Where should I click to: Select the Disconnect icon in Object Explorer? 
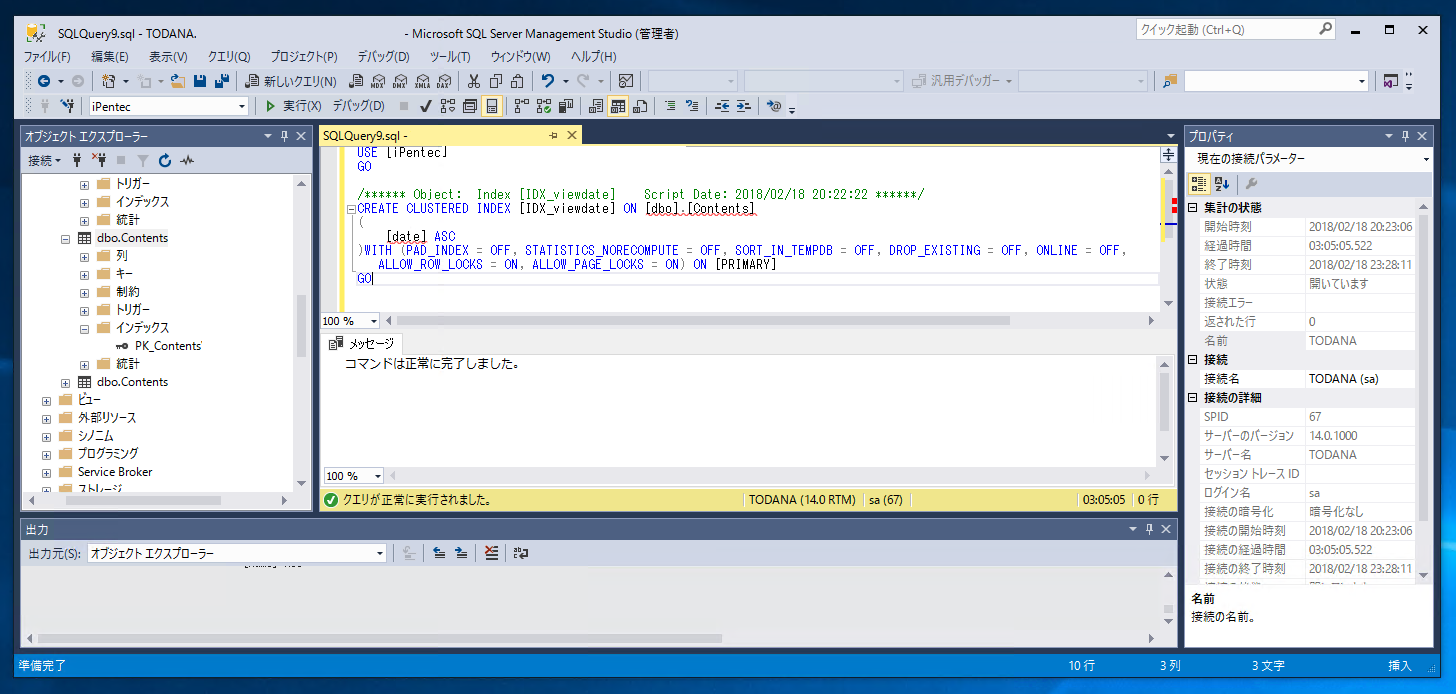pyautogui.click(x=100, y=160)
